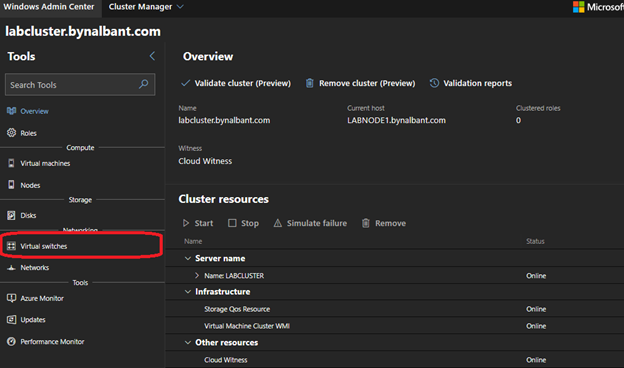Sort resources by Status column header
This screenshot has width=624, height=368.
click(x=535, y=241)
